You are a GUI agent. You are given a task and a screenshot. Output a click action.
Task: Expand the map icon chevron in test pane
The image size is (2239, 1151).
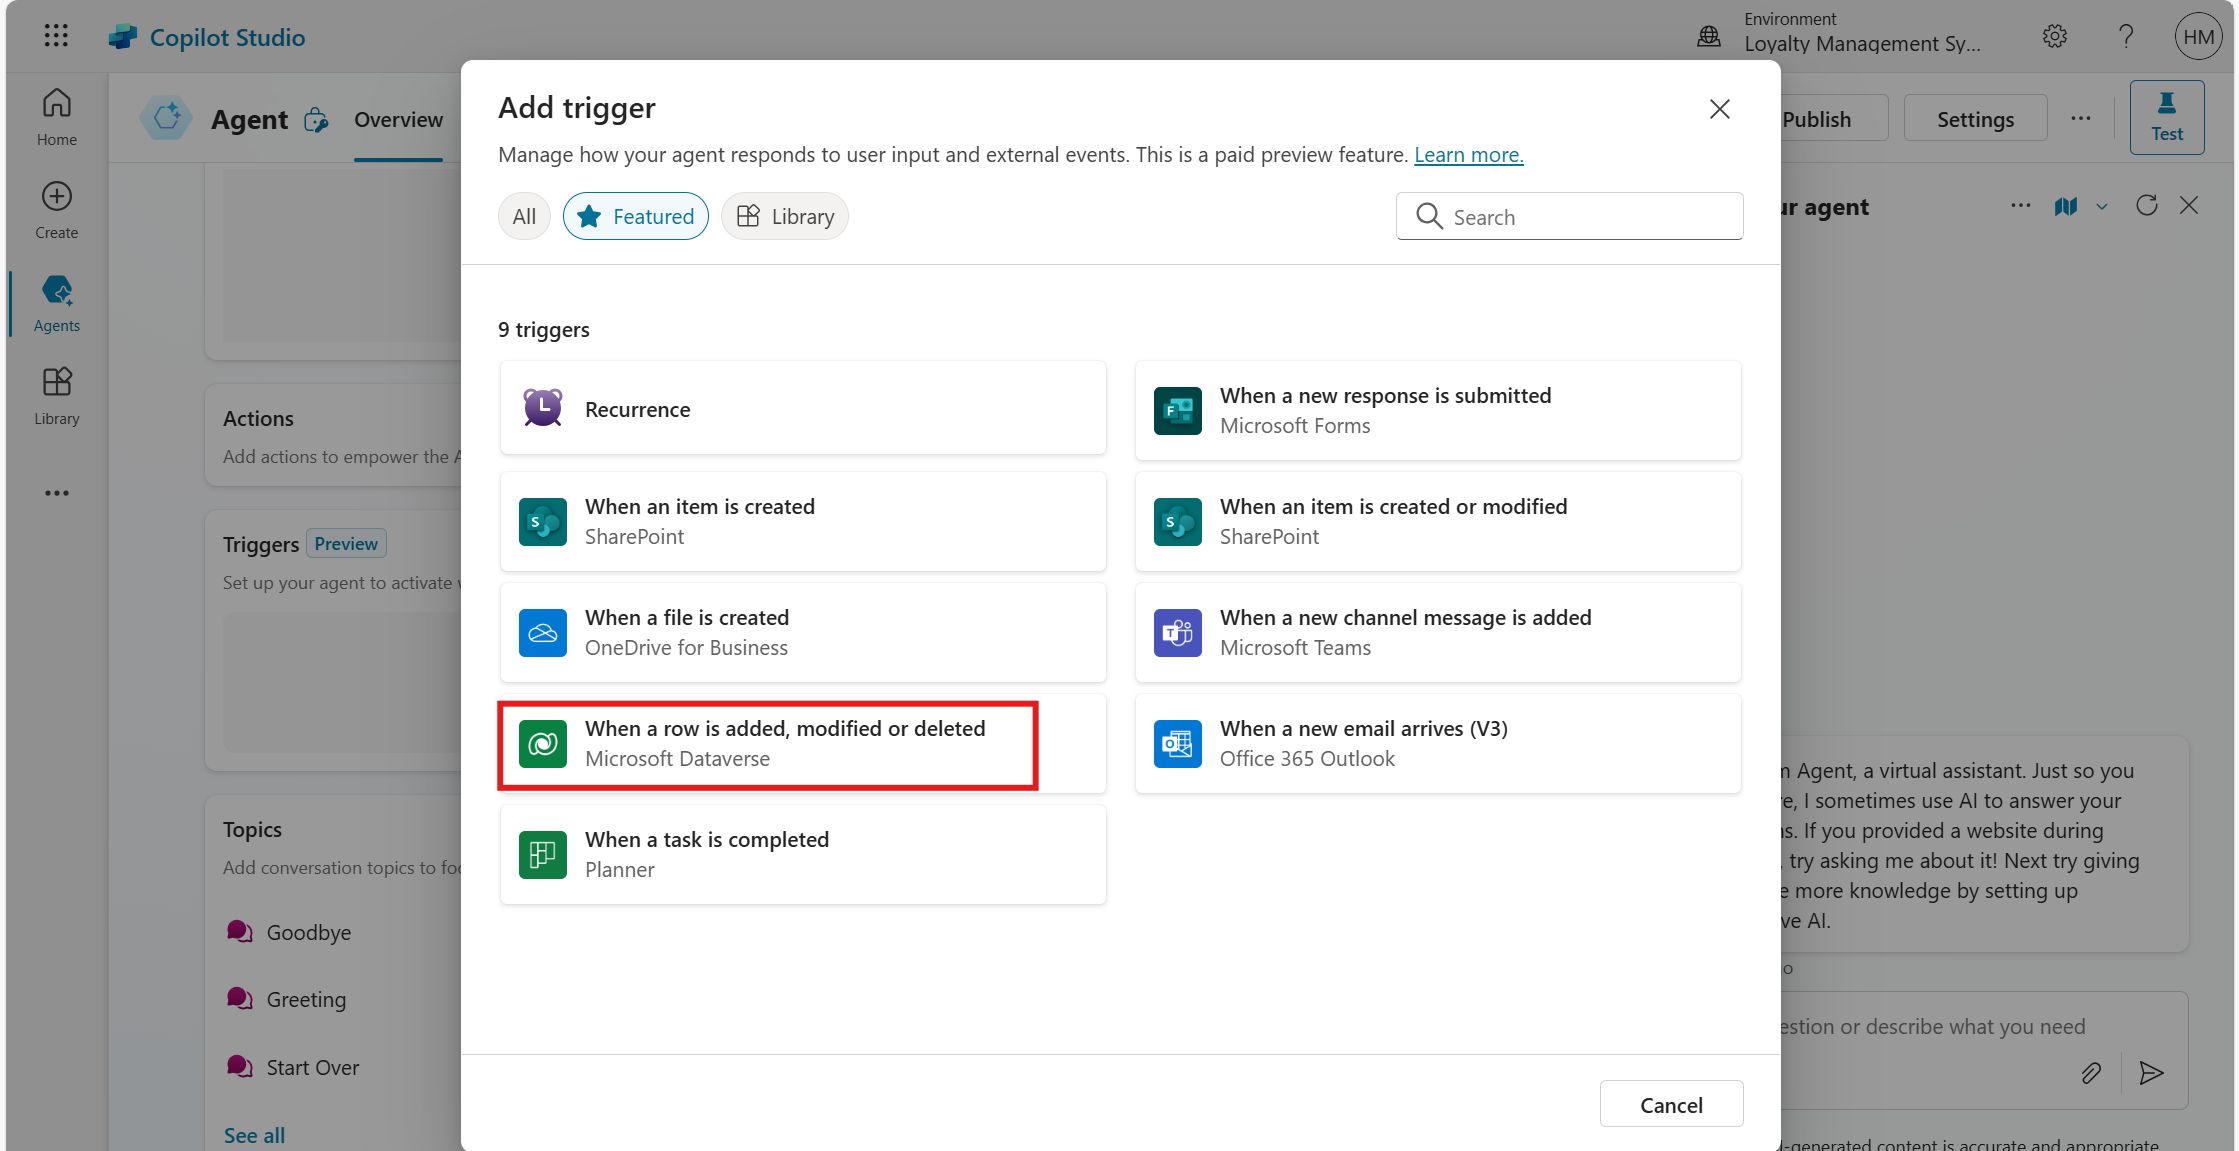tap(2102, 207)
